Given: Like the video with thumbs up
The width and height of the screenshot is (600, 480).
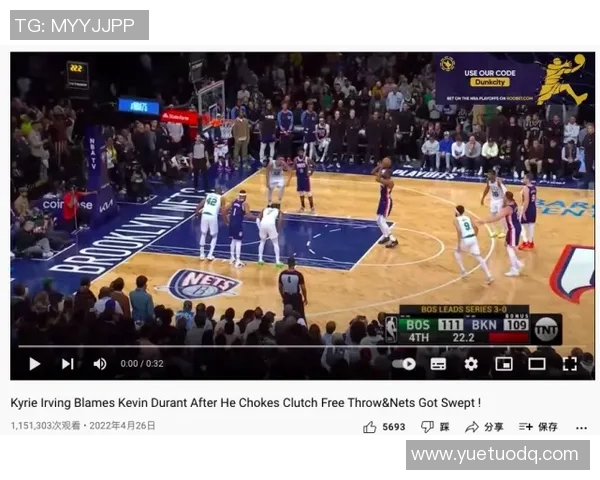Looking at the screenshot, I should click(x=371, y=427).
